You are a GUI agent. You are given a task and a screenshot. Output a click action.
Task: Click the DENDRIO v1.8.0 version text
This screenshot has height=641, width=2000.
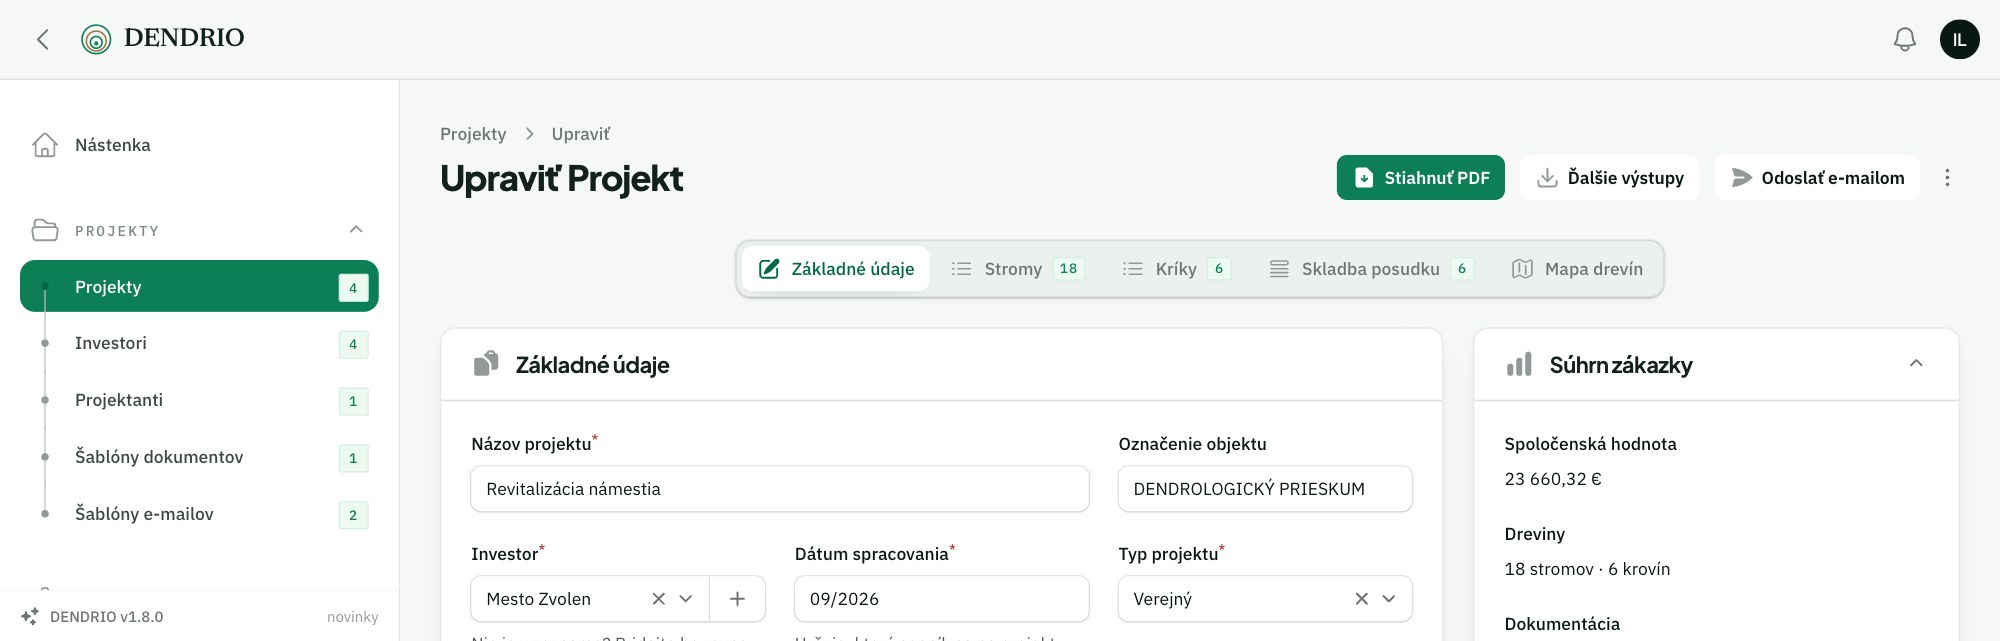coord(107,617)
